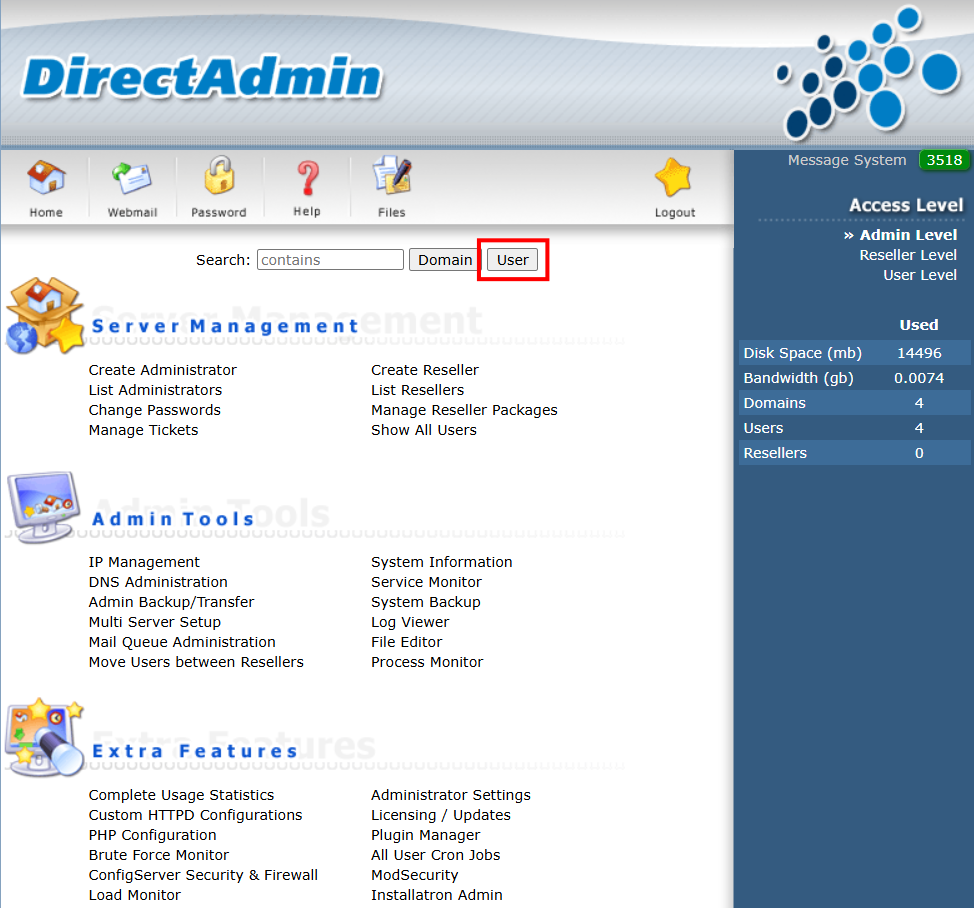Open Plugin Manager
The width and height of the screenshot is (974, 908).
pyautogui.click(x=426, y=835)
